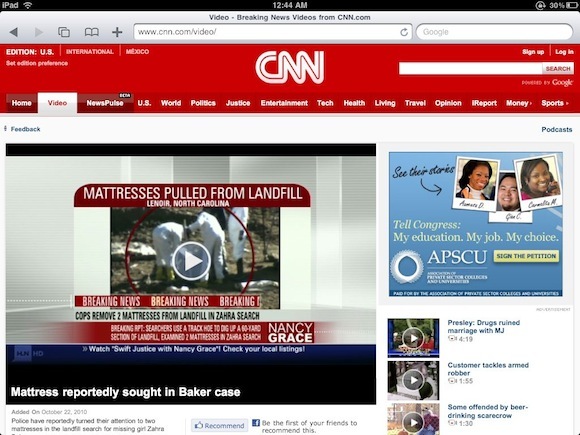This screenshot has height=435, width=580.
Task: Expand the Money menu
Action: (519, 103)
